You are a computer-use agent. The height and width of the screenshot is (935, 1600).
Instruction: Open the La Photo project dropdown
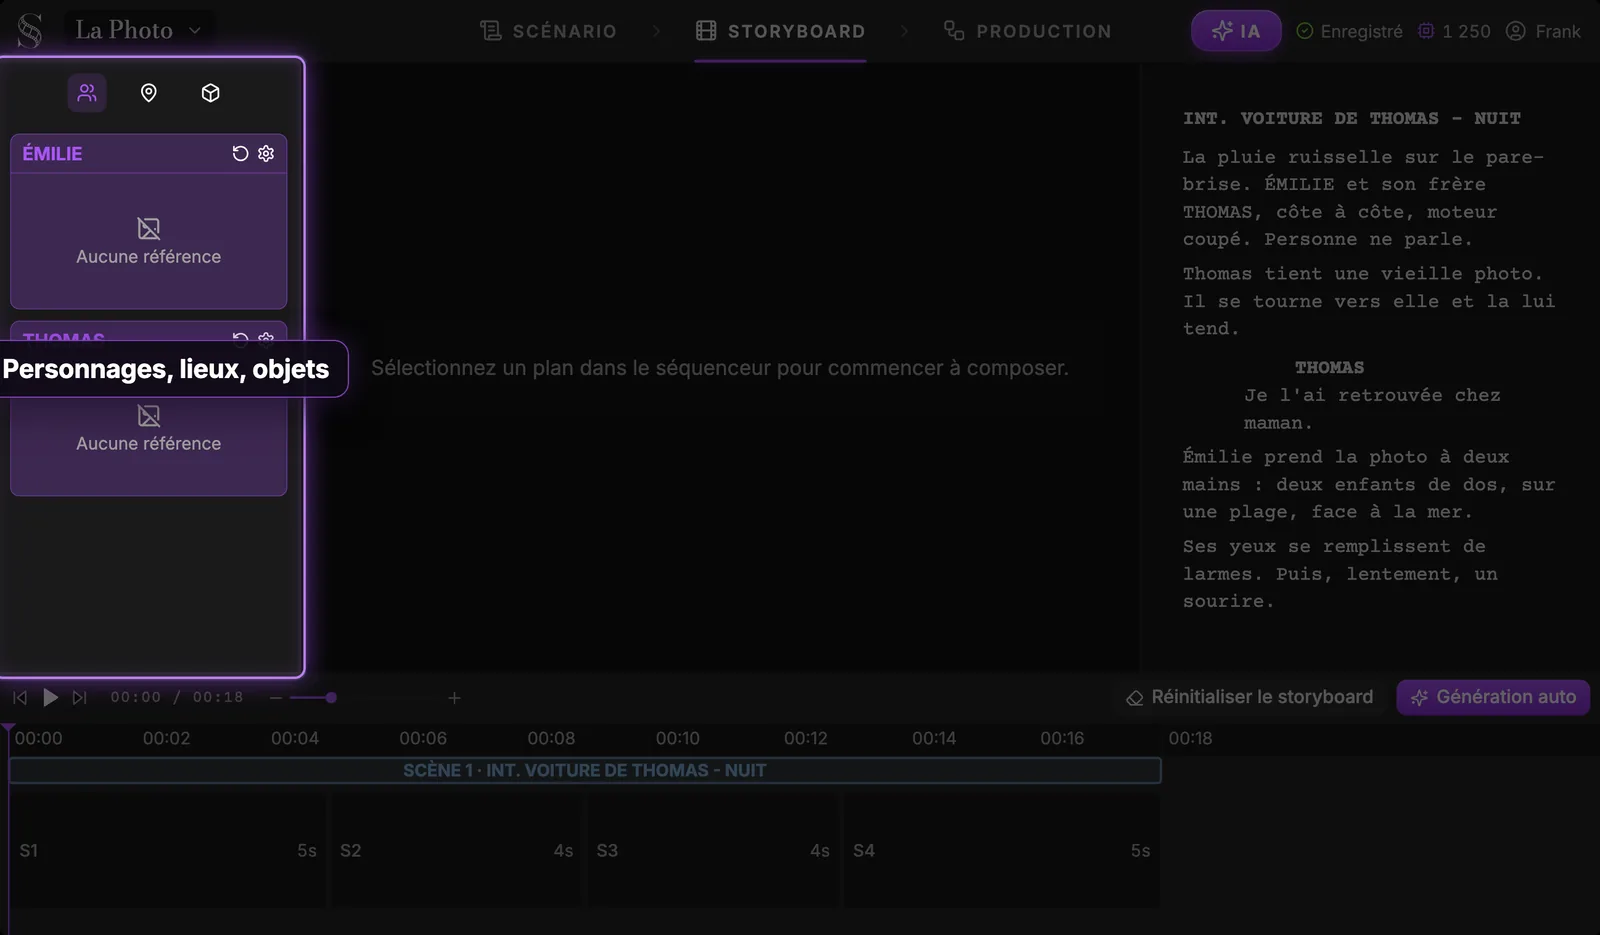point(139,30)
